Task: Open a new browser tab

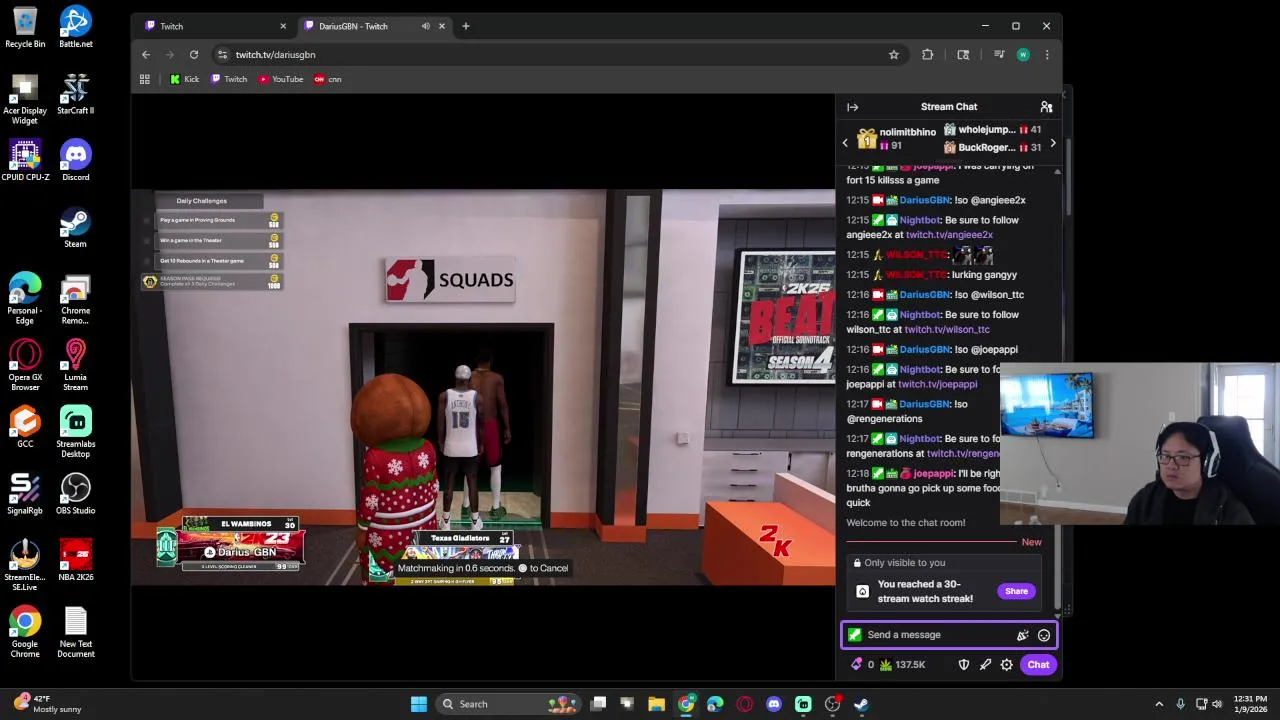Action: (x=465, y=26)
